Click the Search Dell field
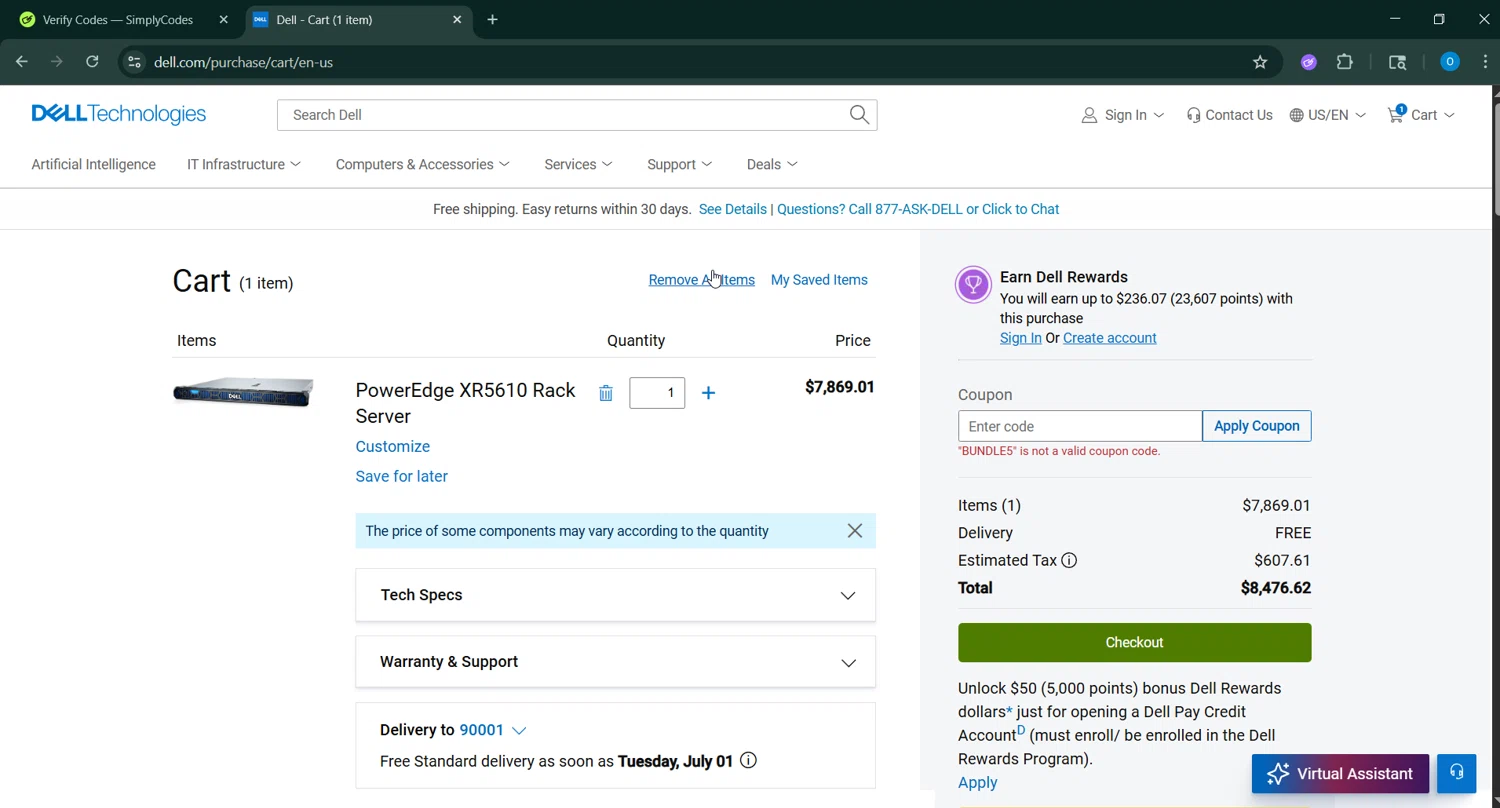The image size is (1500, 808). click(563, 115)
